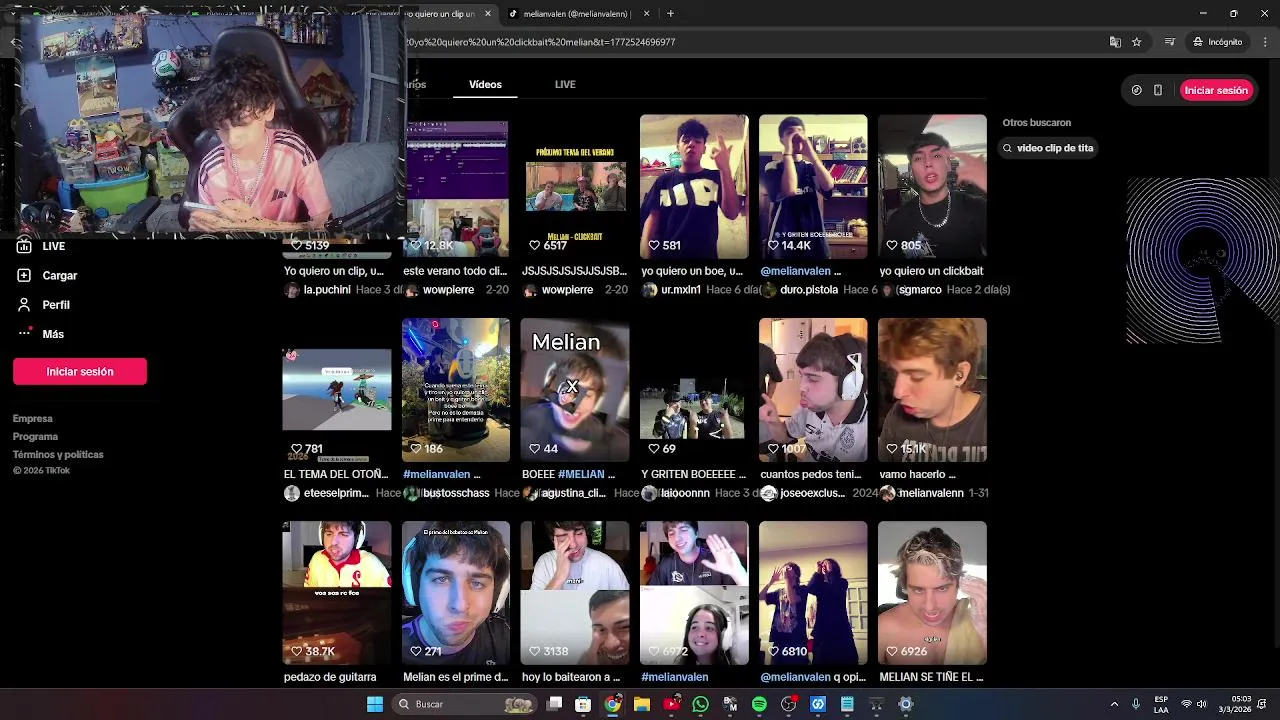
Task: Open video thumbnail with 3138 likes
Action: [575, 593]
